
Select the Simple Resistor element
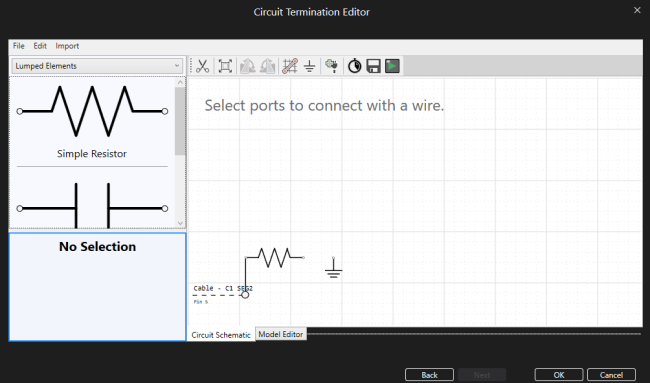[x=92, y=121]
